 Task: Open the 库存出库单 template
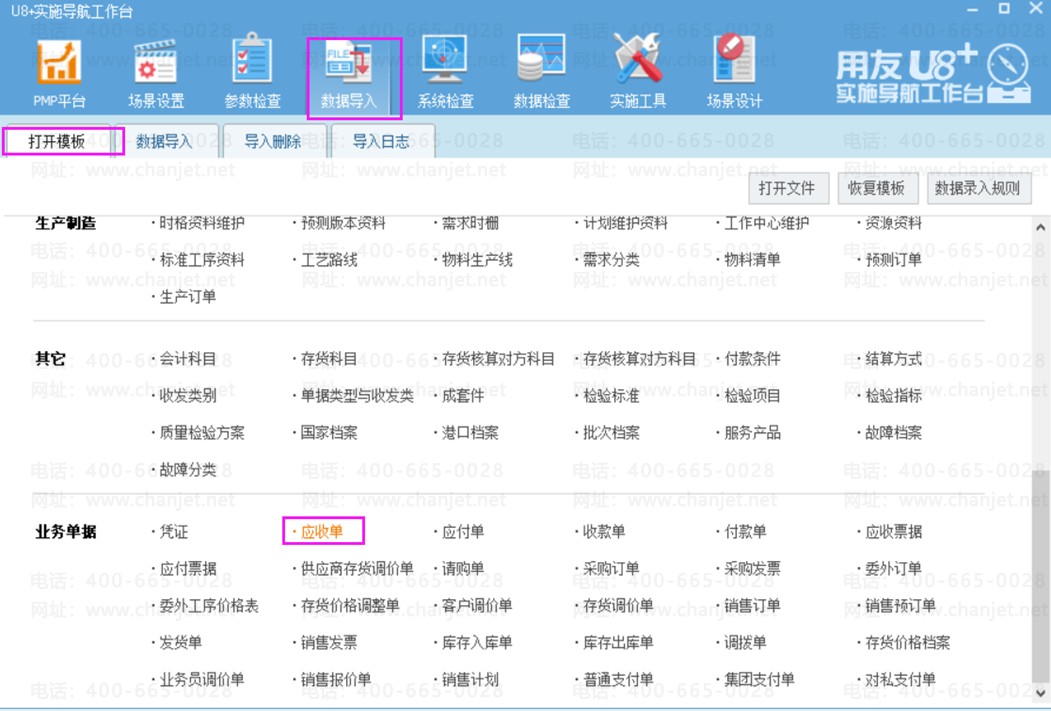pos(618,643)
